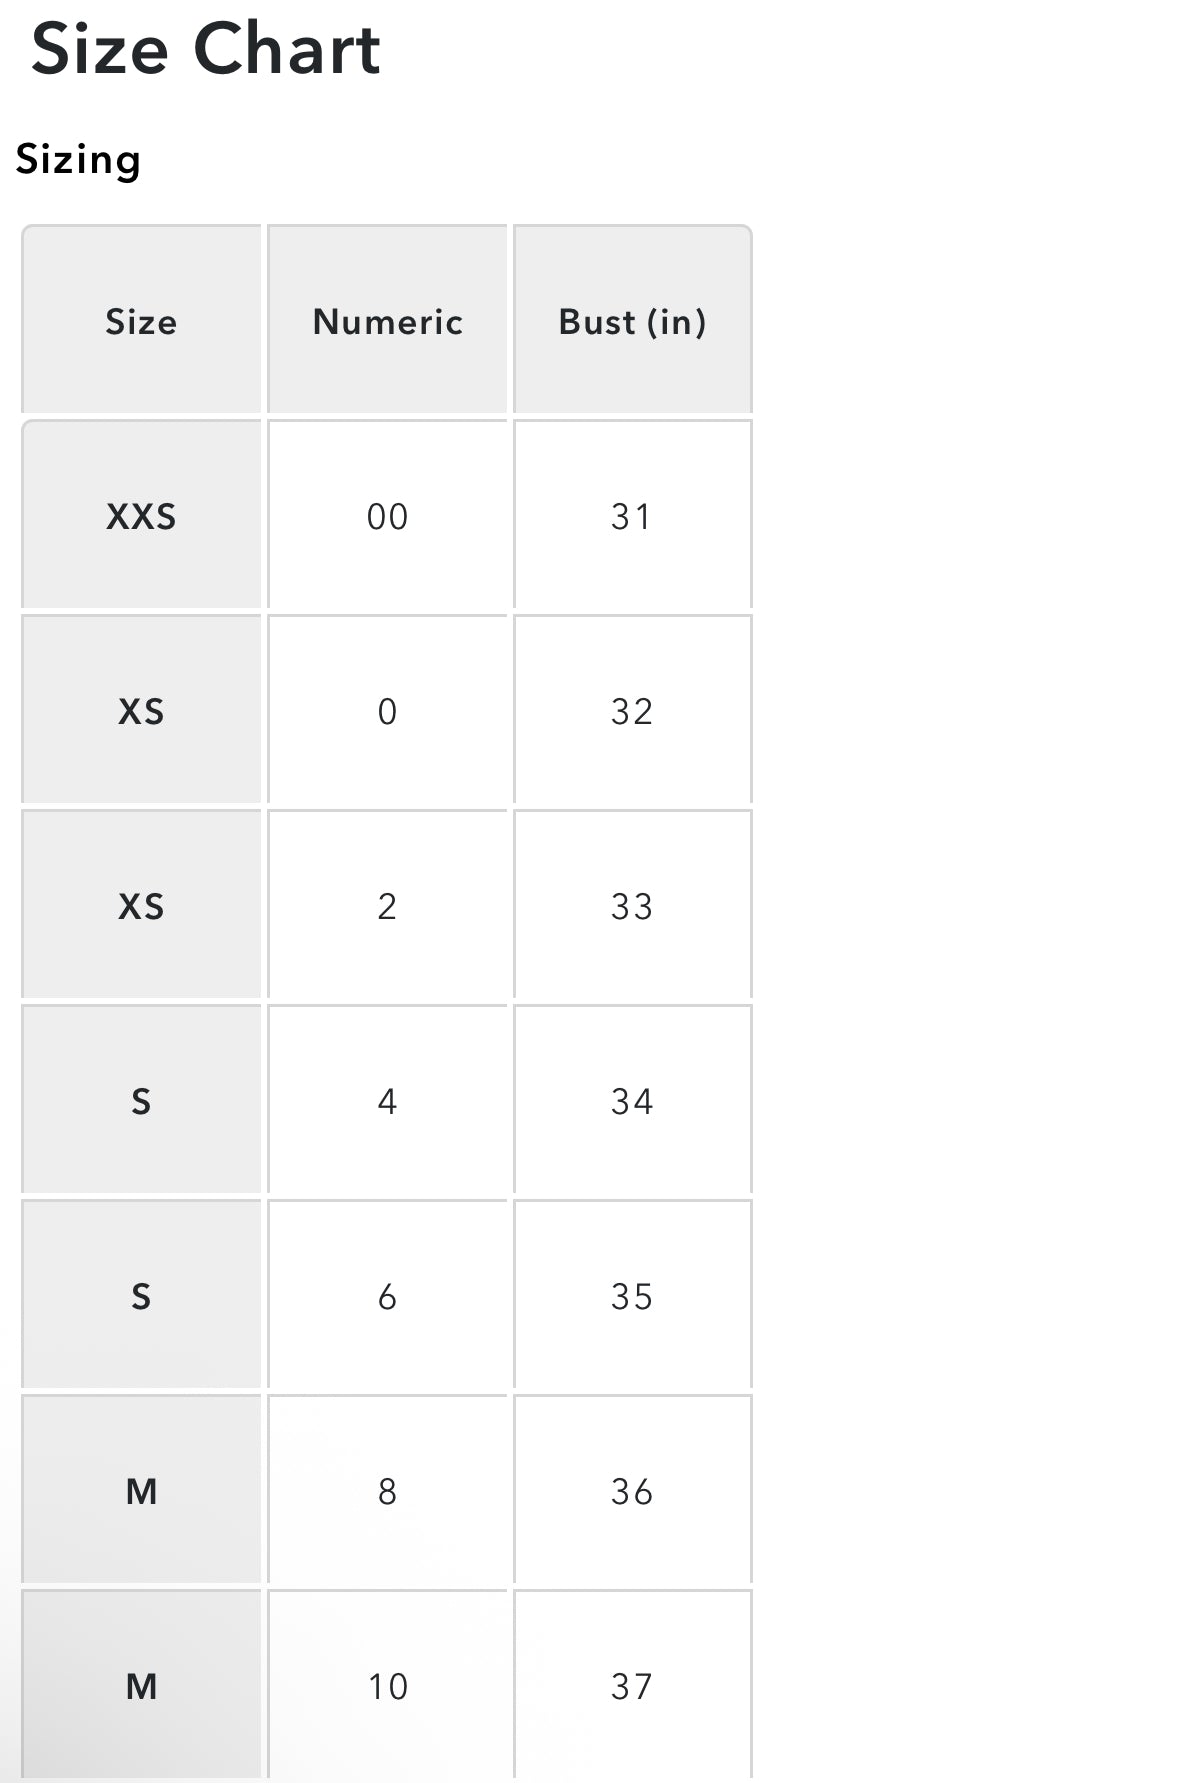Click numeric value 00 cell
The width and height of the screenshot is (1194, 1783).
pos(387,515)
